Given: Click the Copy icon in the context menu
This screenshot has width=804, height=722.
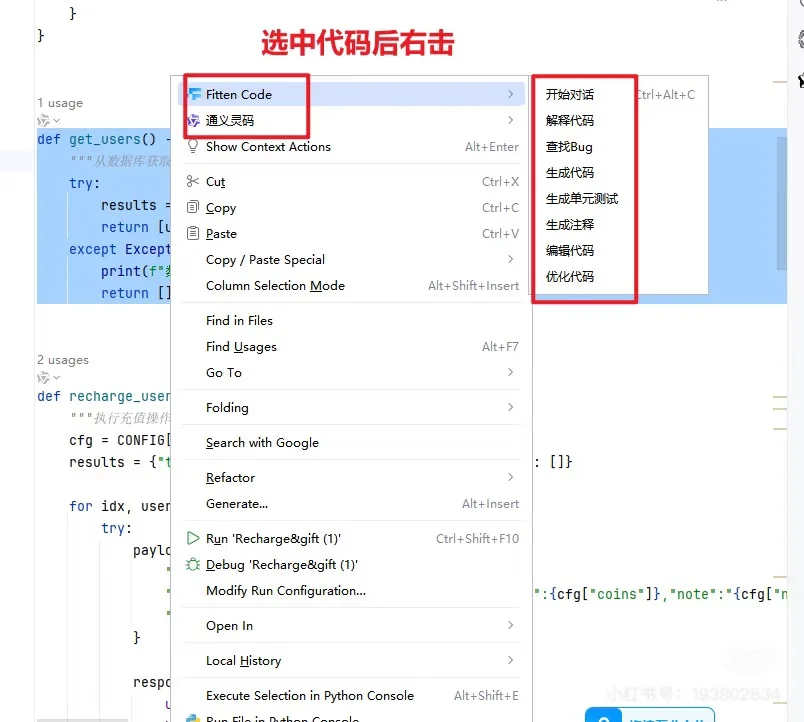Looking at the screenshot, I should [x=191, y=208].
